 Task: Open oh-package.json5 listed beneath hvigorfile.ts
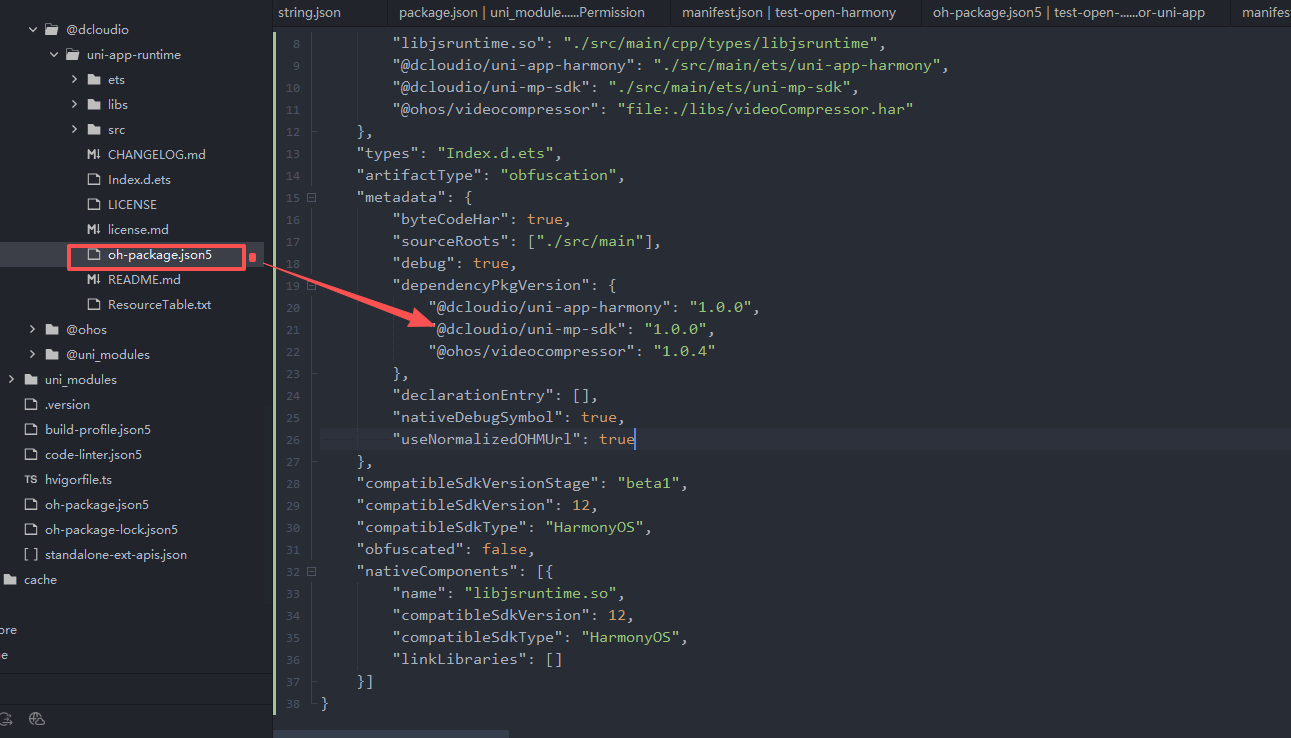pyautogui.click(x=97, y=504)
